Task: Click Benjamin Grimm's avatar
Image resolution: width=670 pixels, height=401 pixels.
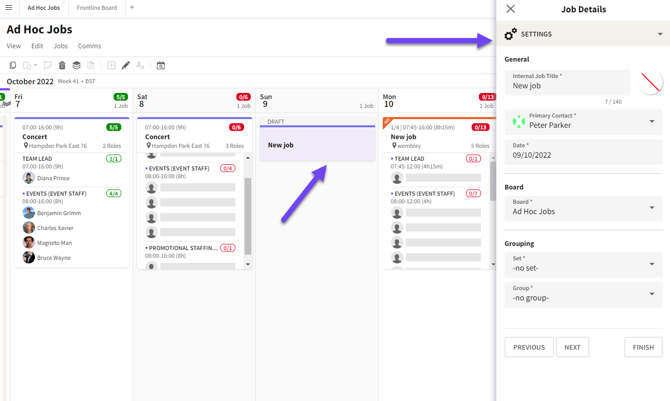Action: 29,212
